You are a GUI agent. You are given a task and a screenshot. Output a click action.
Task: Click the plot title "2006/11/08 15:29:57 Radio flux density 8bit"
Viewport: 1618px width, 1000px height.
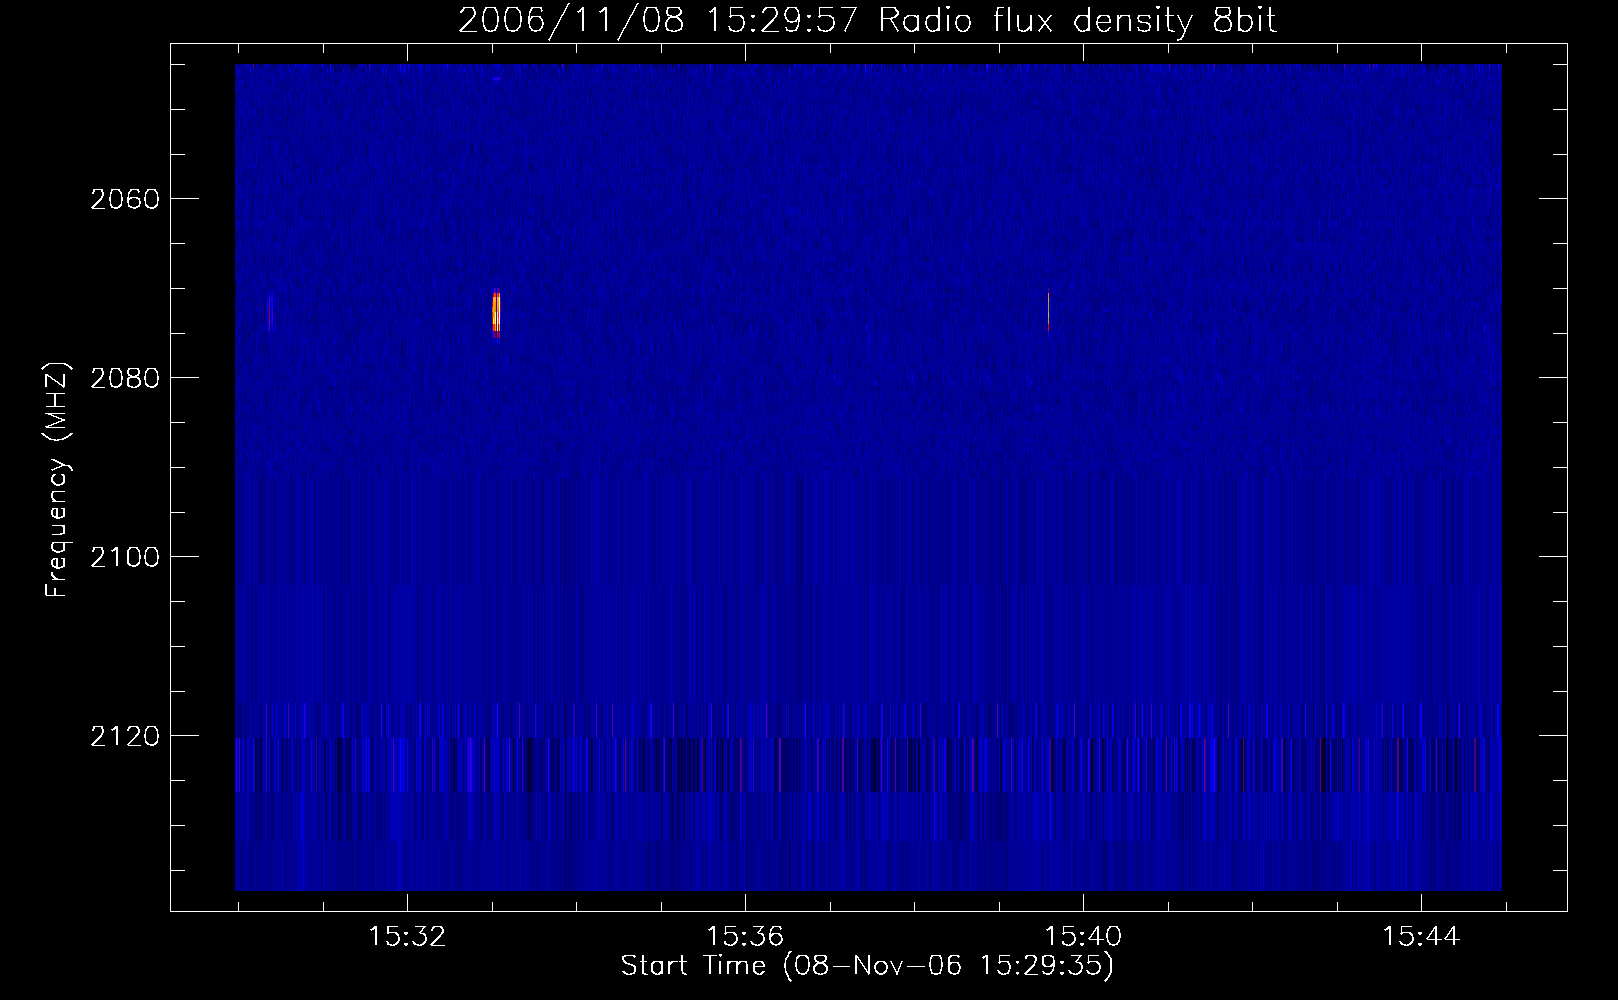867,20
